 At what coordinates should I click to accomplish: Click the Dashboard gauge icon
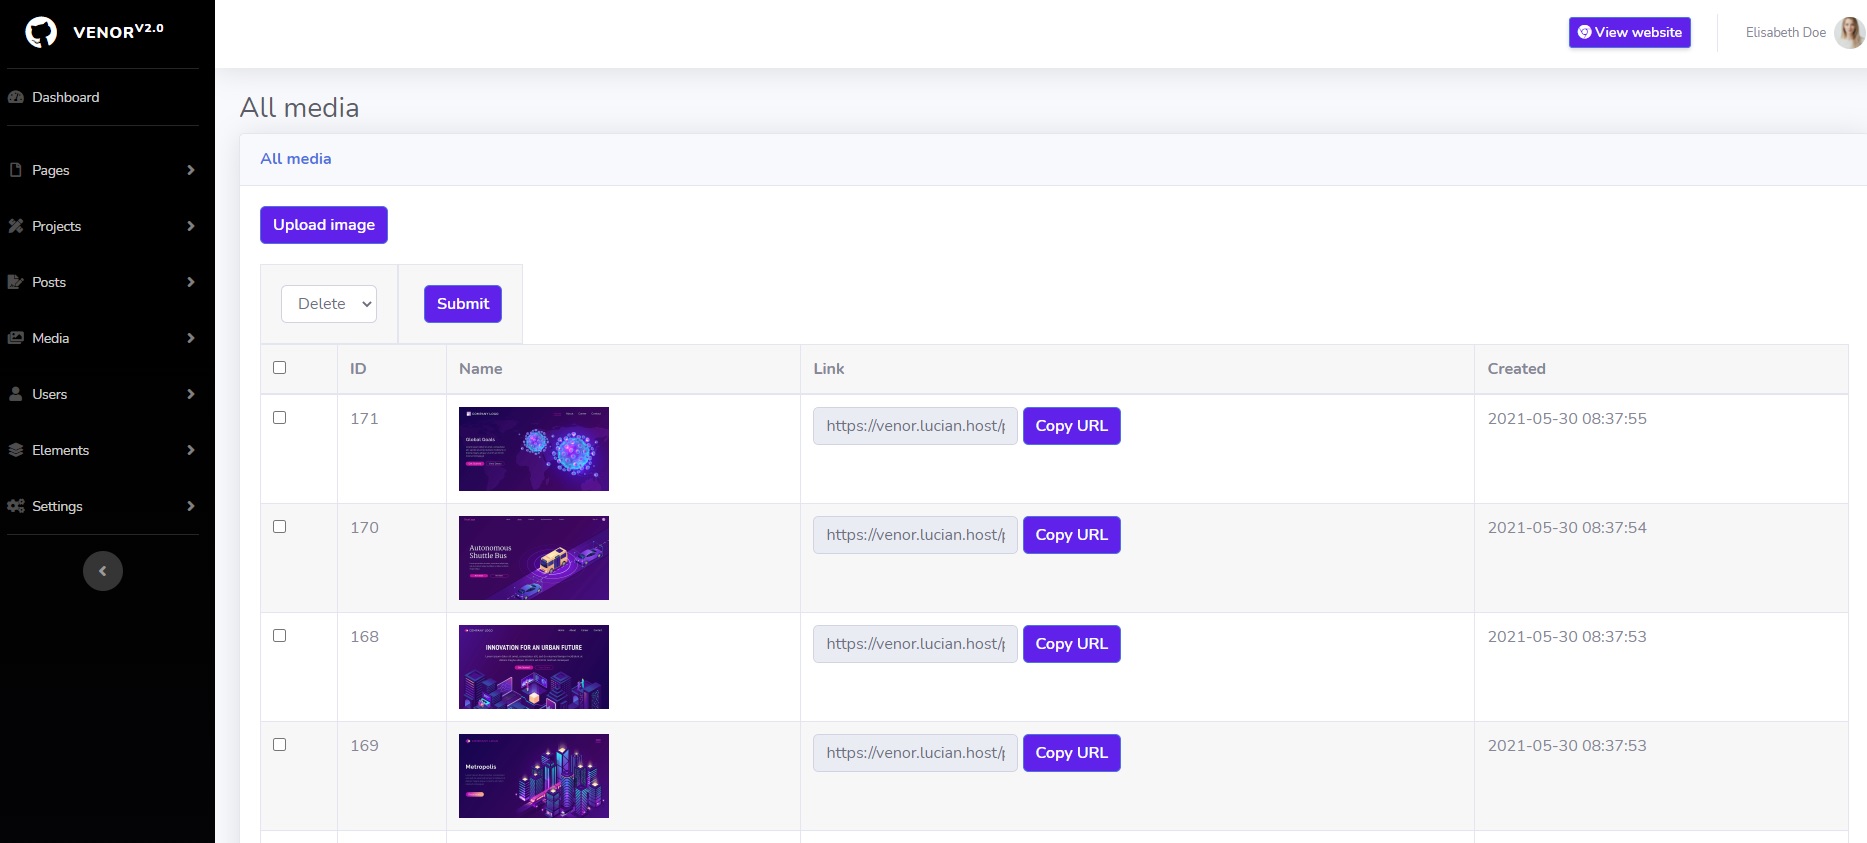16,97
